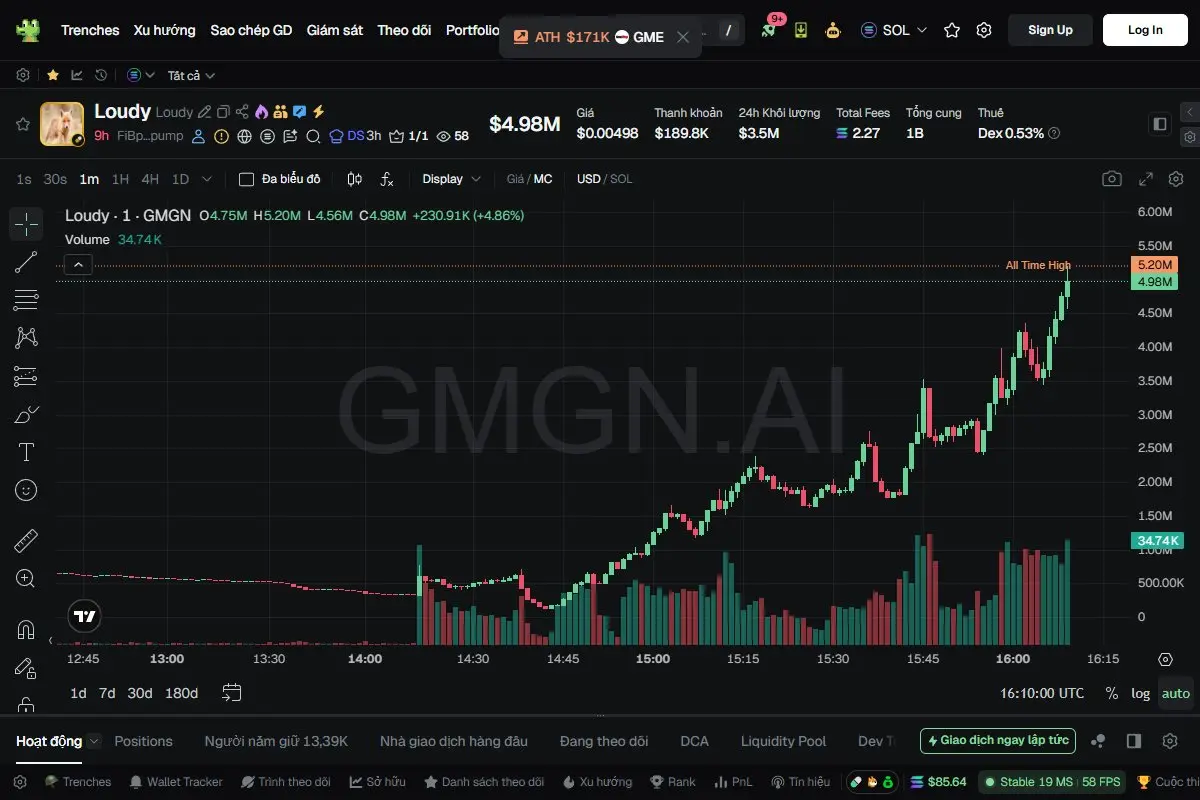The height and width of the screenshot is (800, 1200).
Task: Open the emoji icons tool
Action: pyautogui.click(x=26, y=490)
